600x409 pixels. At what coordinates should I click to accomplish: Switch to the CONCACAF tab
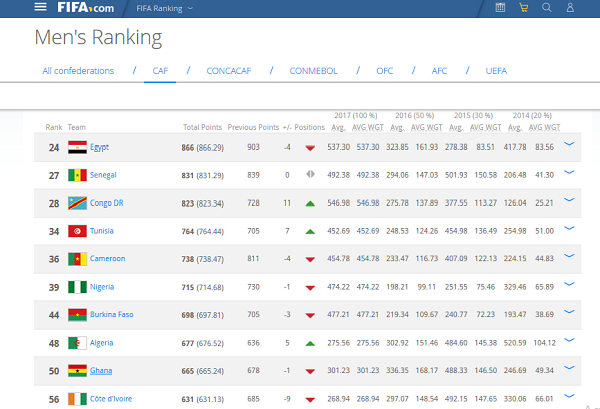(x=229, y=71)
